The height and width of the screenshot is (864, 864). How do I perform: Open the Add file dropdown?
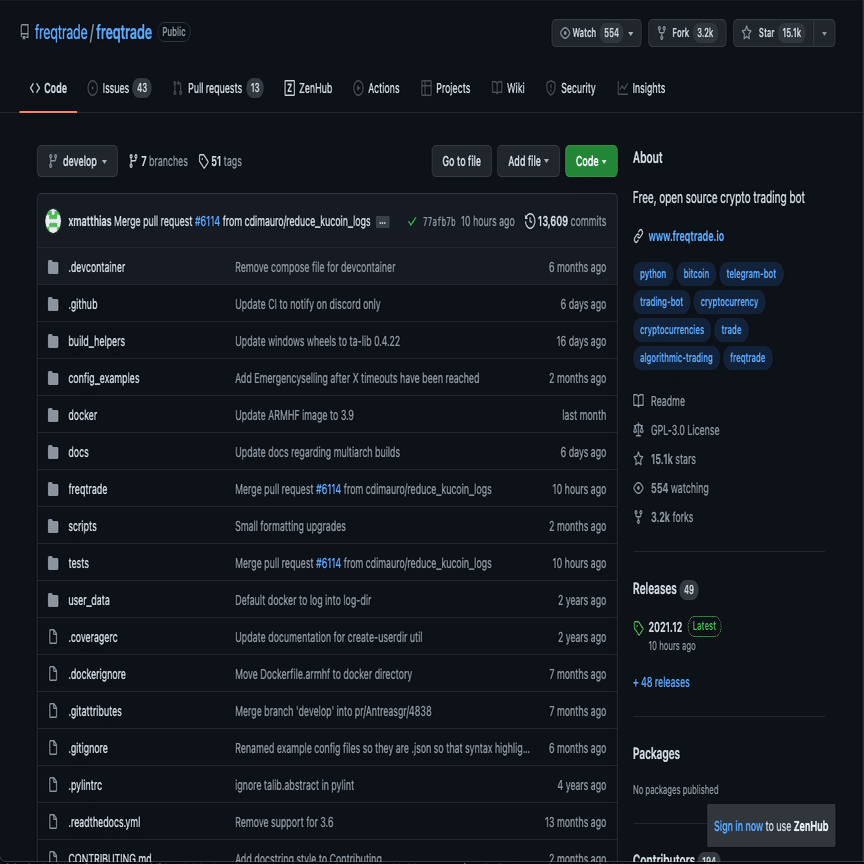[x=528, y=160]
